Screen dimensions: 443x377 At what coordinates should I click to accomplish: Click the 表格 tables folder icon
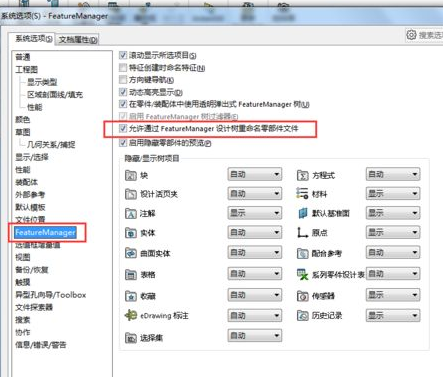pos(131,275)
